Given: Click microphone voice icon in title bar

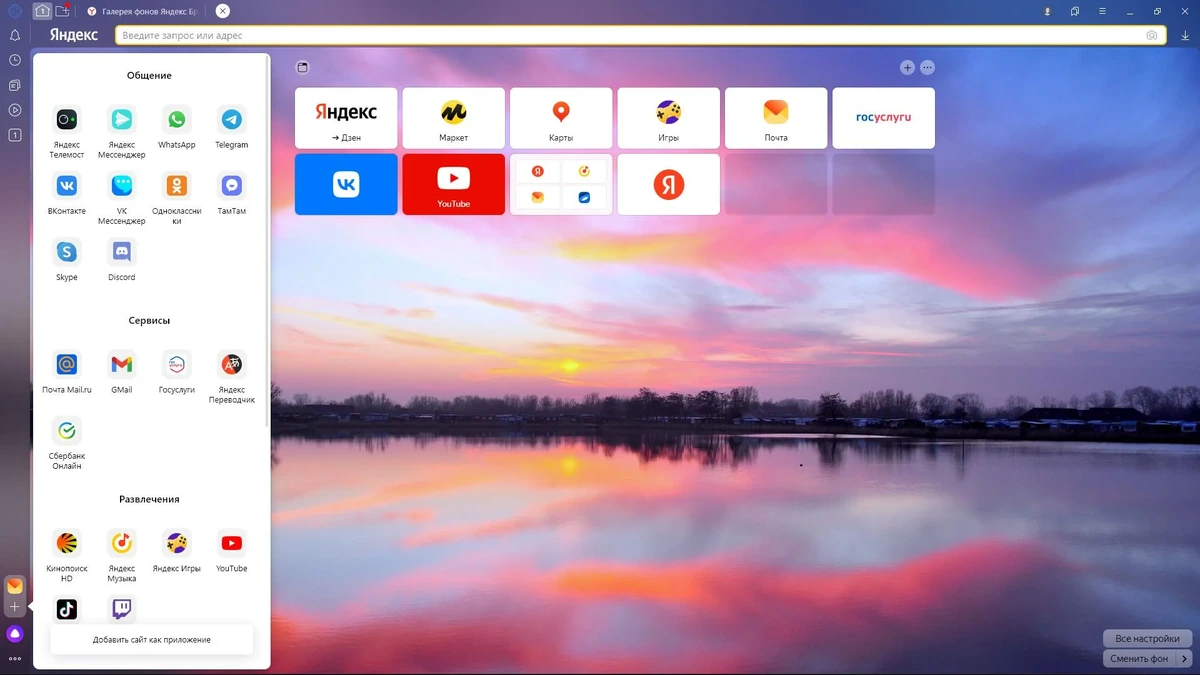Looking at the screenshot, I should tap(1047, 11).
